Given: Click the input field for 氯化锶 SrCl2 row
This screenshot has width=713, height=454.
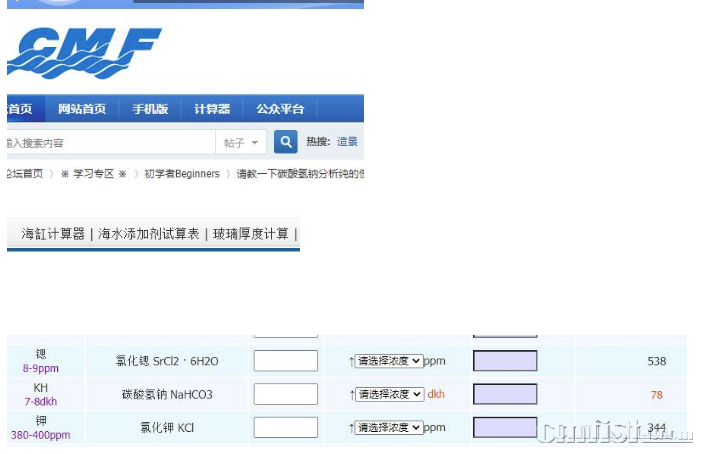Looking at the screenshot, I should [x=286, y=361].
